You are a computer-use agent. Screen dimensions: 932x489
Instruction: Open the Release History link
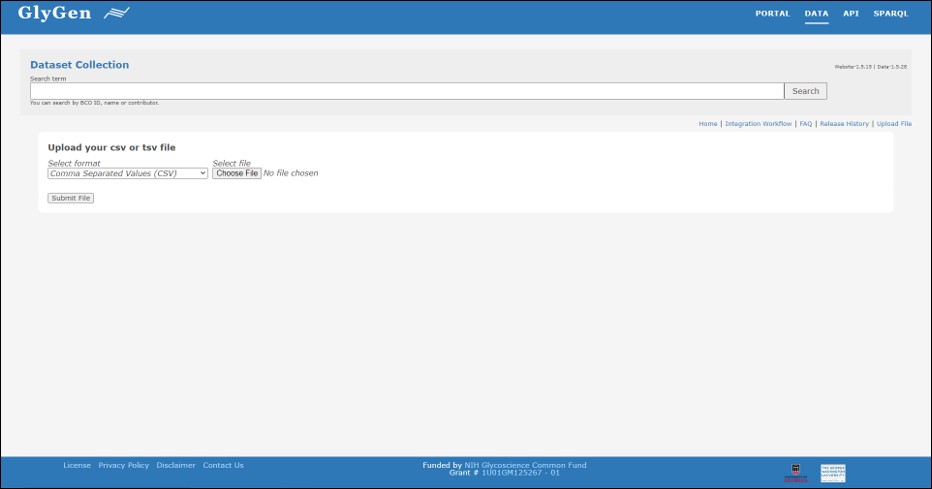[x=844, y=124]
